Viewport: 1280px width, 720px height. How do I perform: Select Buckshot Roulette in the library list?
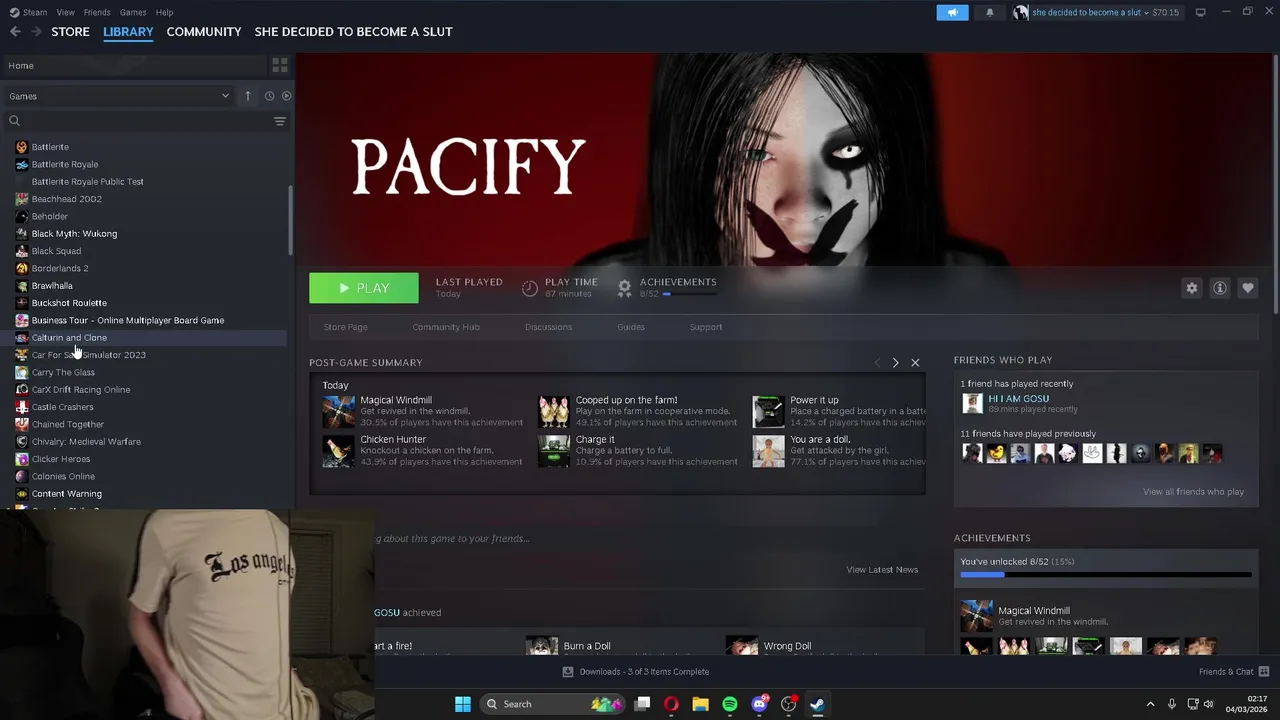pos(69,303)
